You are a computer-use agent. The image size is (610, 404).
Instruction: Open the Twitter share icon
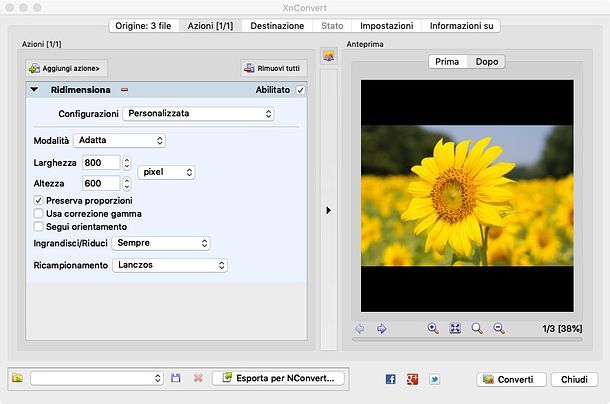[x=434, y=379]
